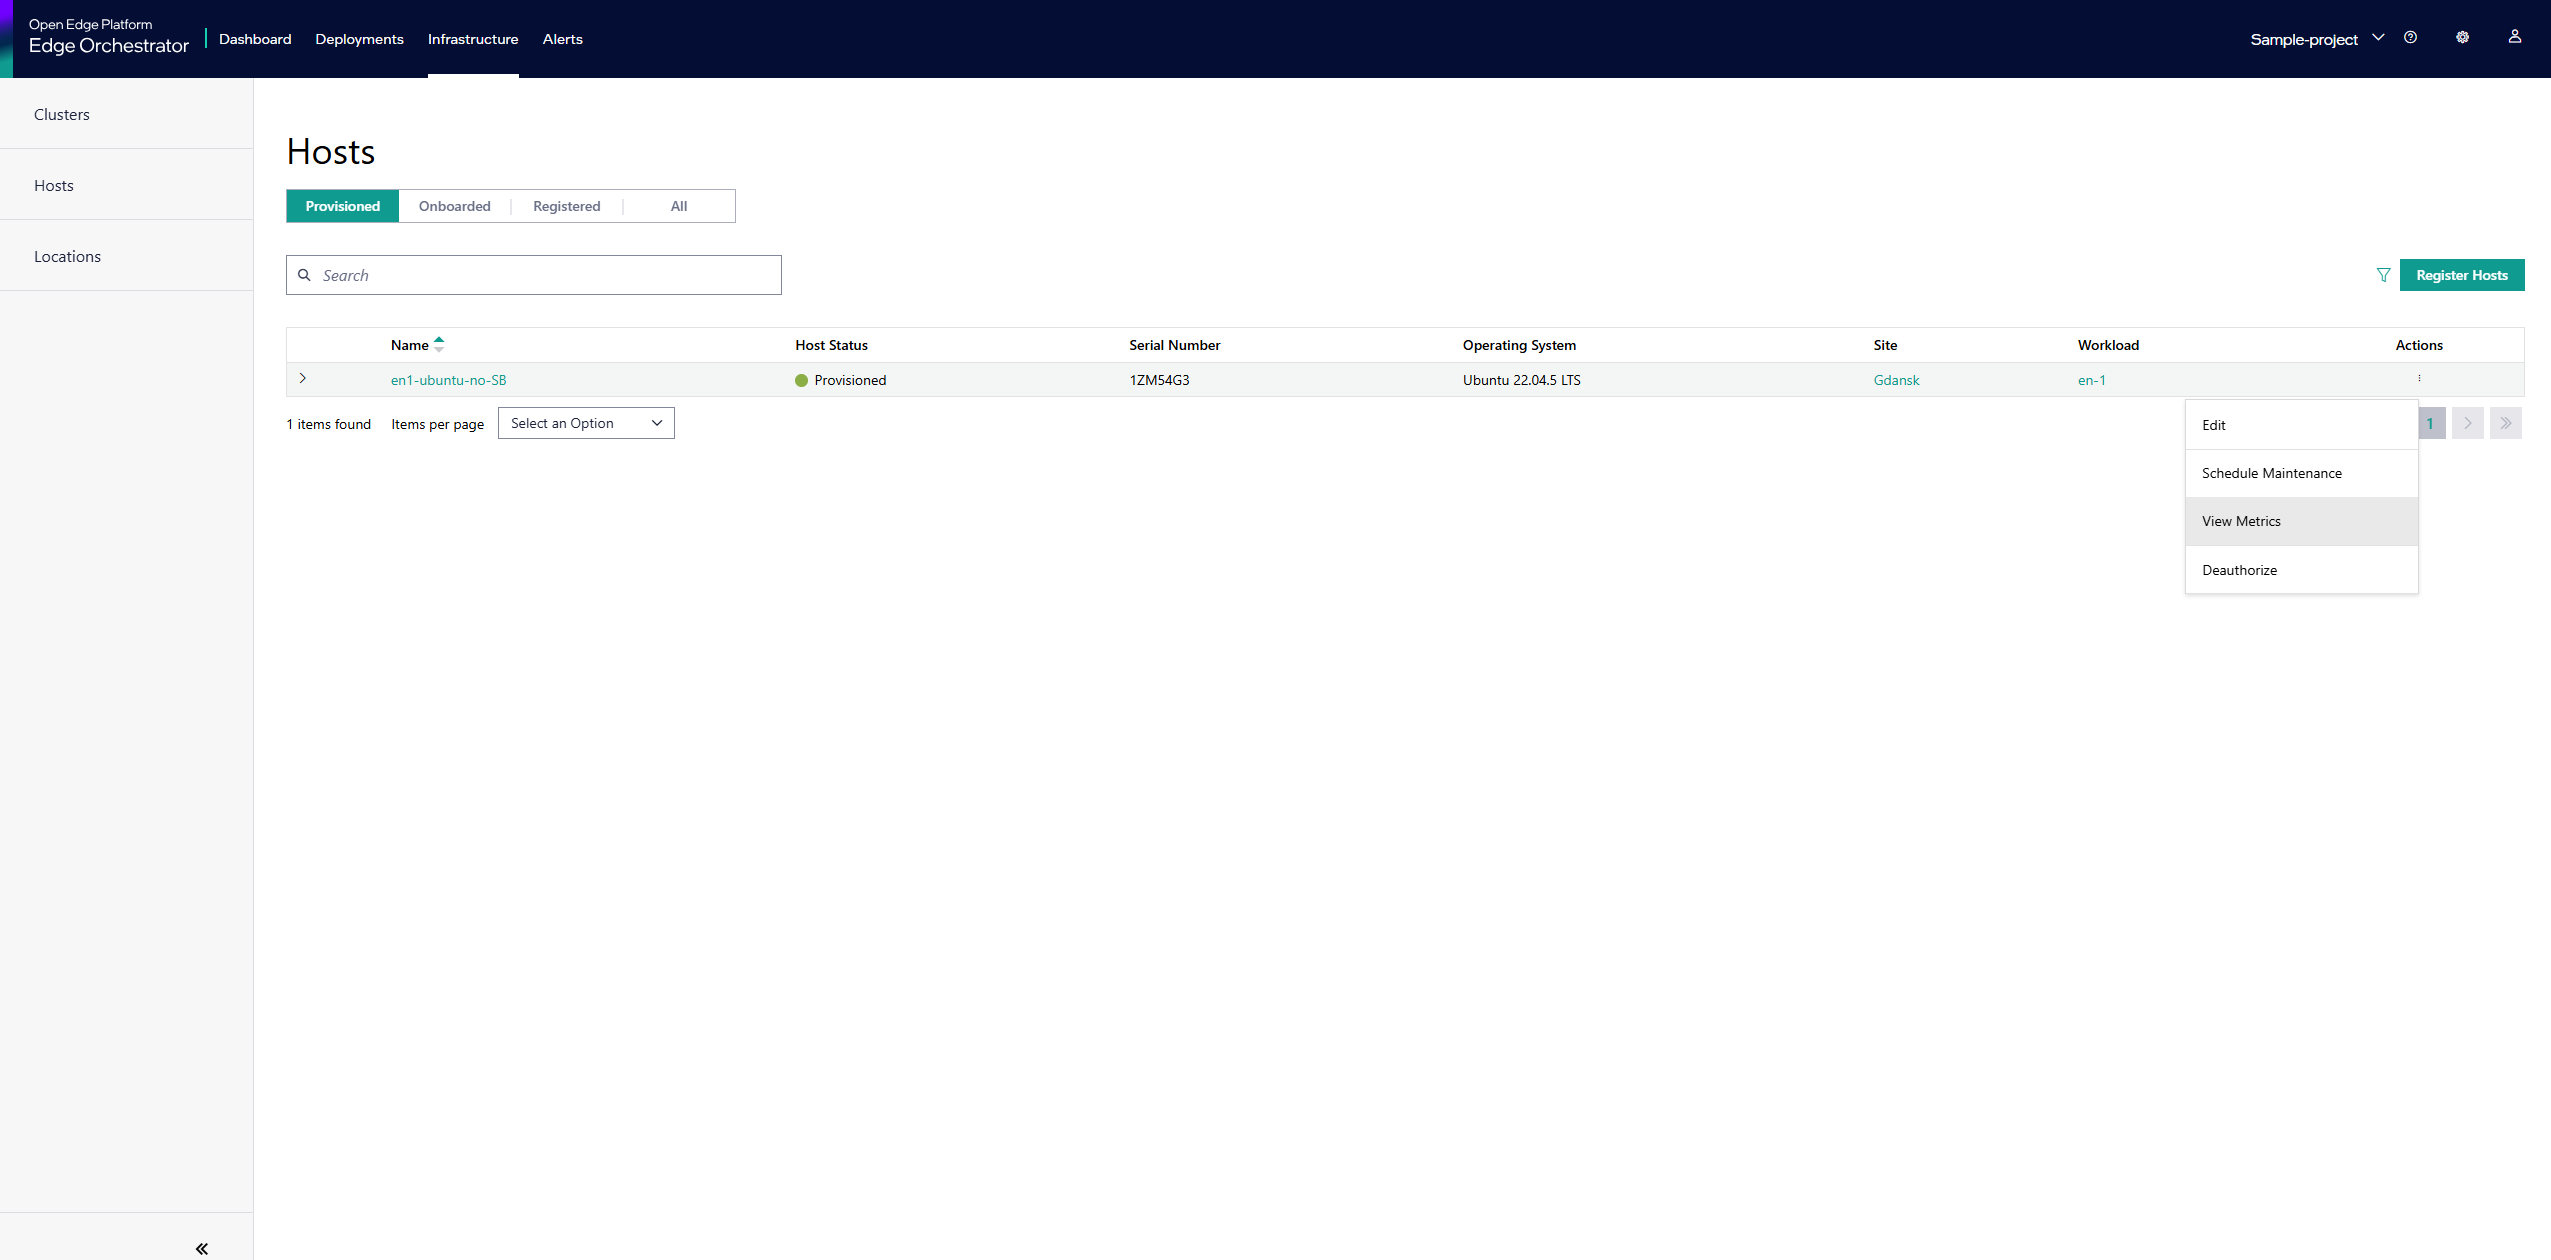This screenshot has height=1260, width=2551.
Task: Open the settings gear icon
Action: click(2462, 38)
